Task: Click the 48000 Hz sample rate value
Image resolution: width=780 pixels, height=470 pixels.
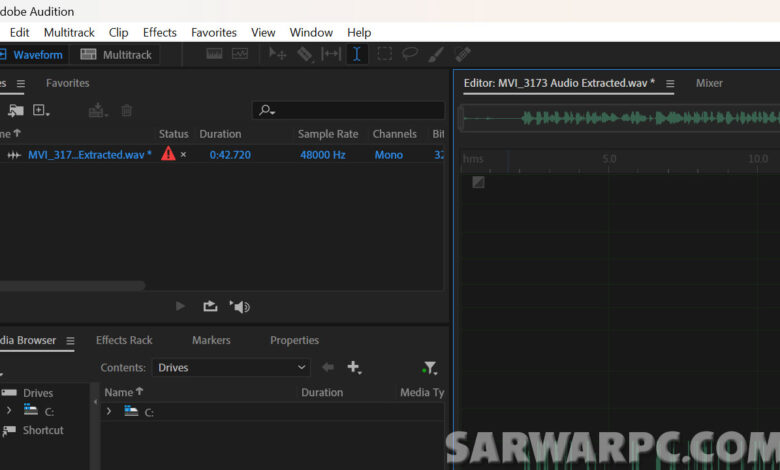Action: click(322, 155)
